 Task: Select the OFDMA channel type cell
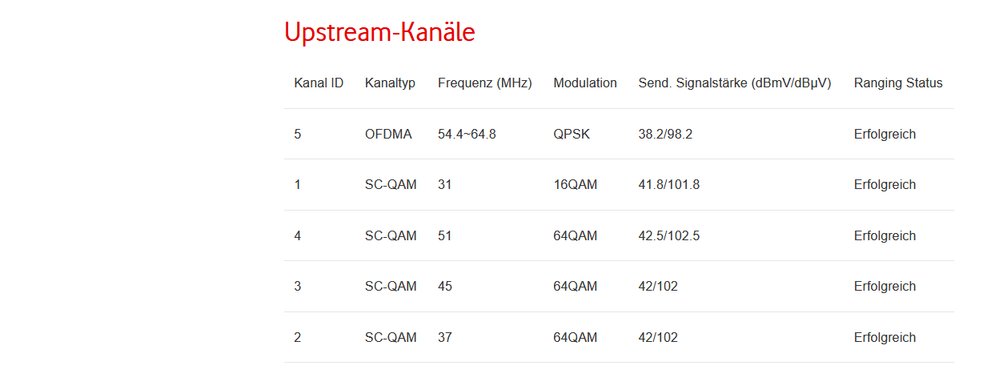(x=389, y=134)
